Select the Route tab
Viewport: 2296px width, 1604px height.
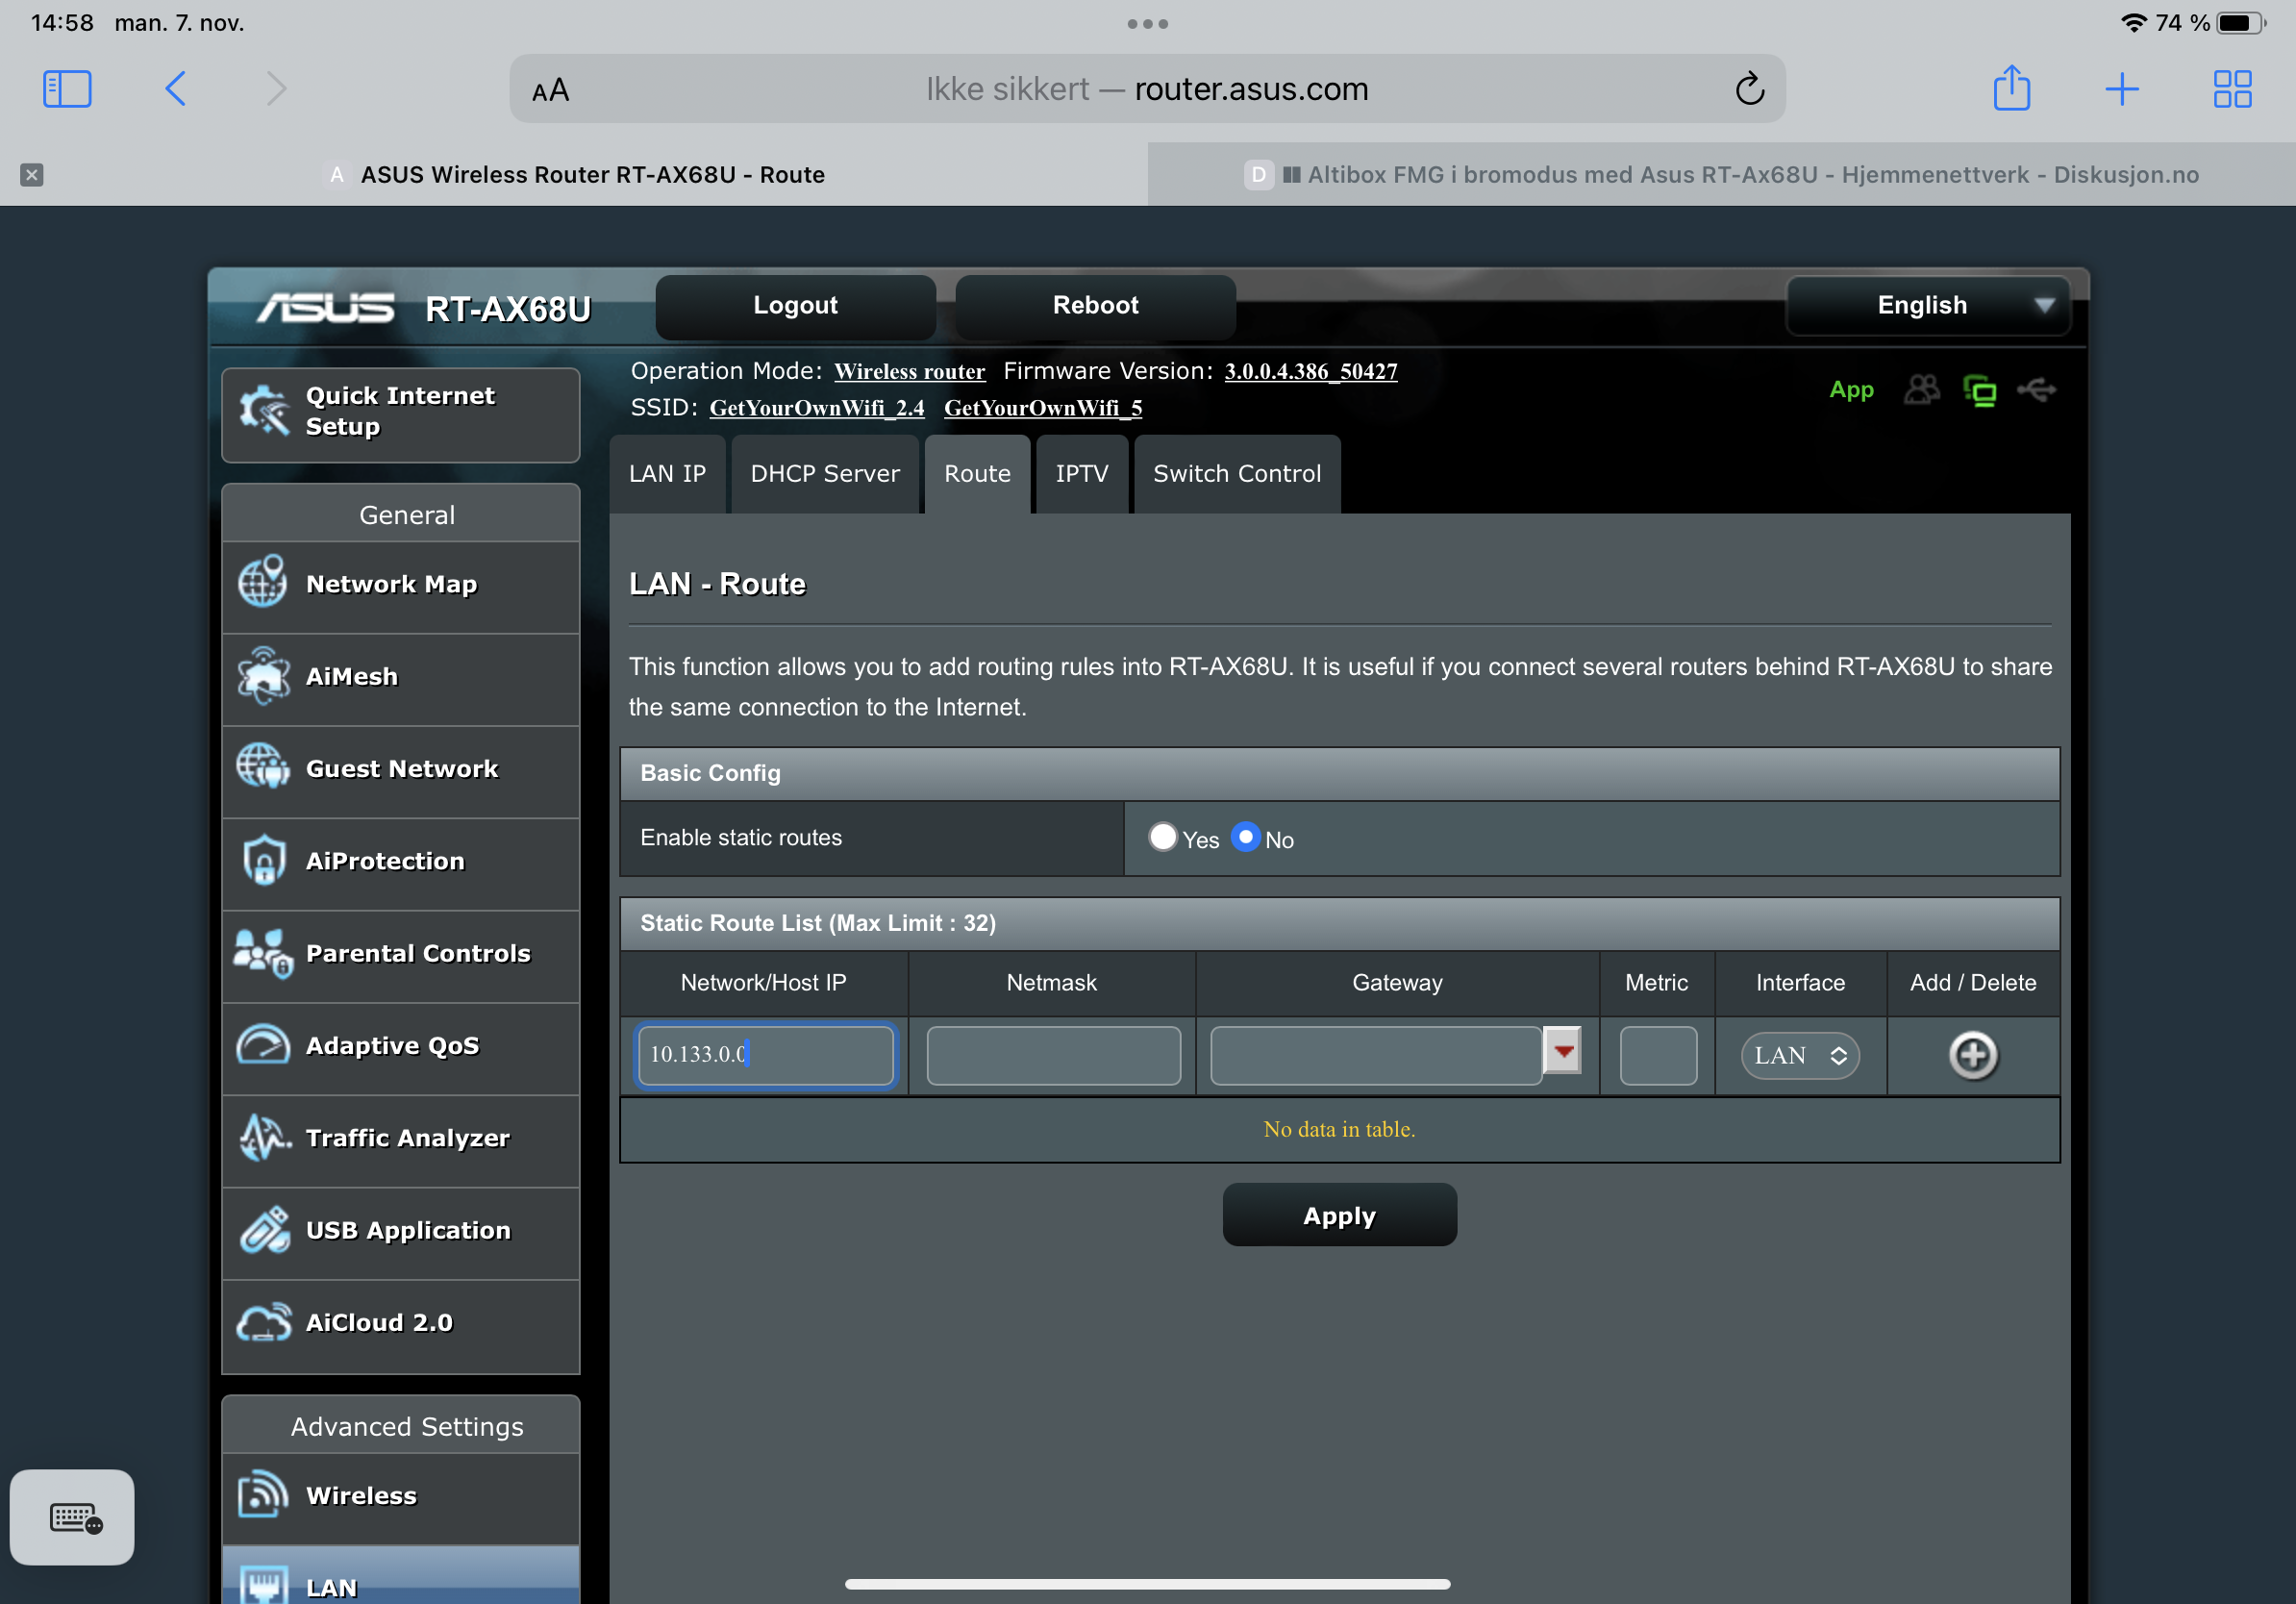pos(977,474)
